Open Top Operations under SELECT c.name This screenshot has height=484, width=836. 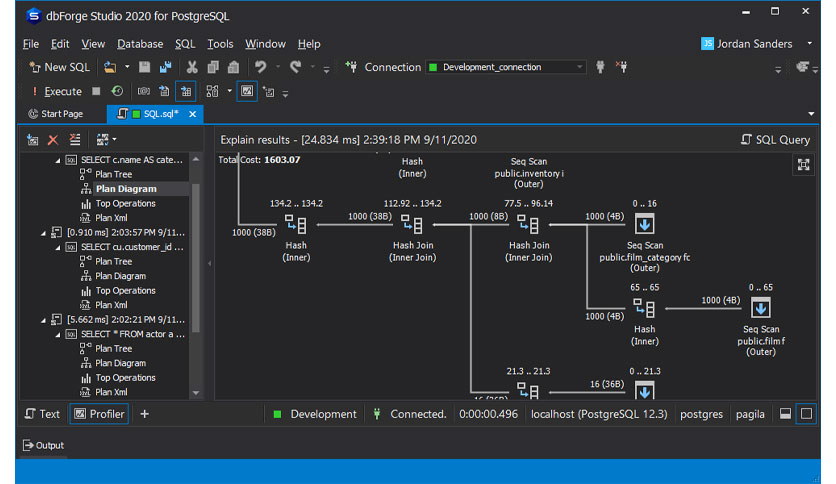125,204
